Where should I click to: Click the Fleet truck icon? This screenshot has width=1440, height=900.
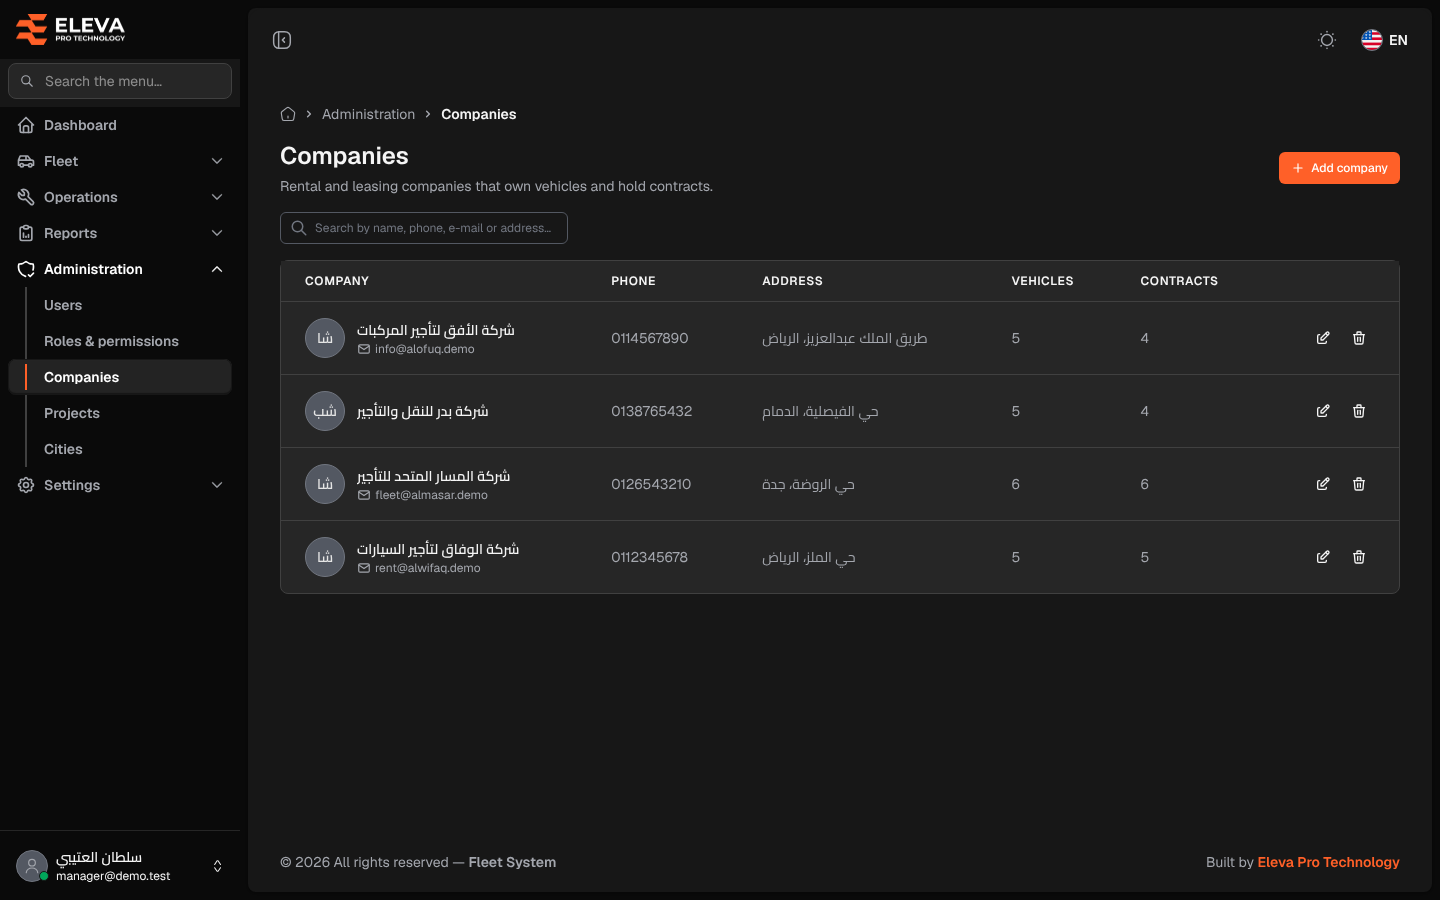click(26, 161)
